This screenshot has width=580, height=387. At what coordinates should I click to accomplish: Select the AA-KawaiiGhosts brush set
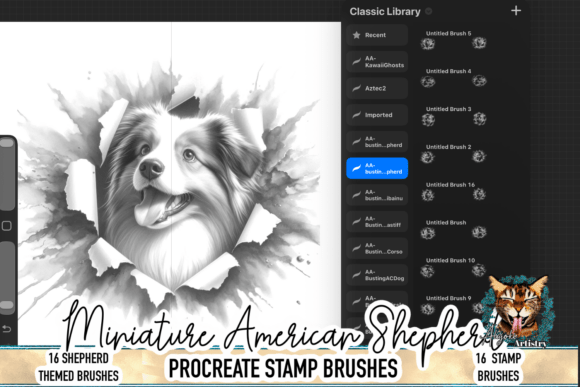[377, 62]
